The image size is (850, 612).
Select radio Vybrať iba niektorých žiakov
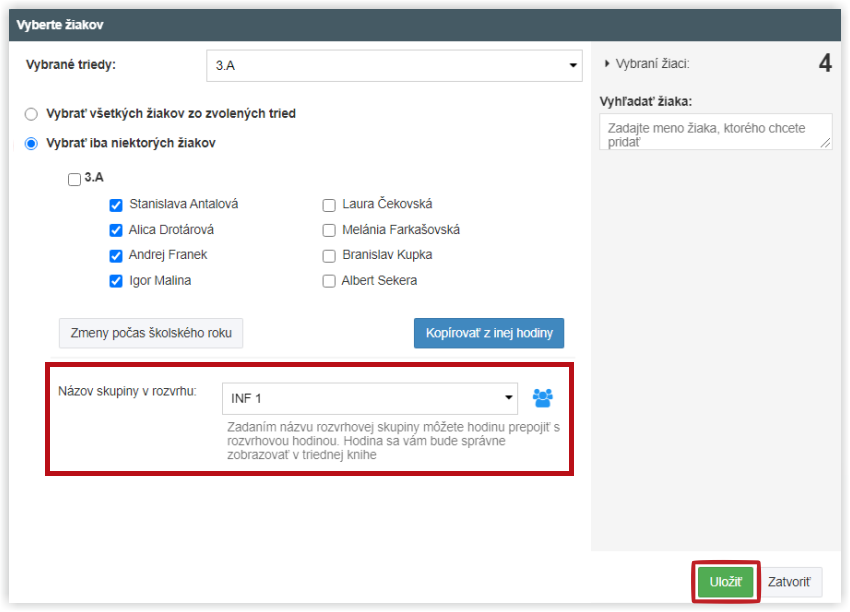31,144
